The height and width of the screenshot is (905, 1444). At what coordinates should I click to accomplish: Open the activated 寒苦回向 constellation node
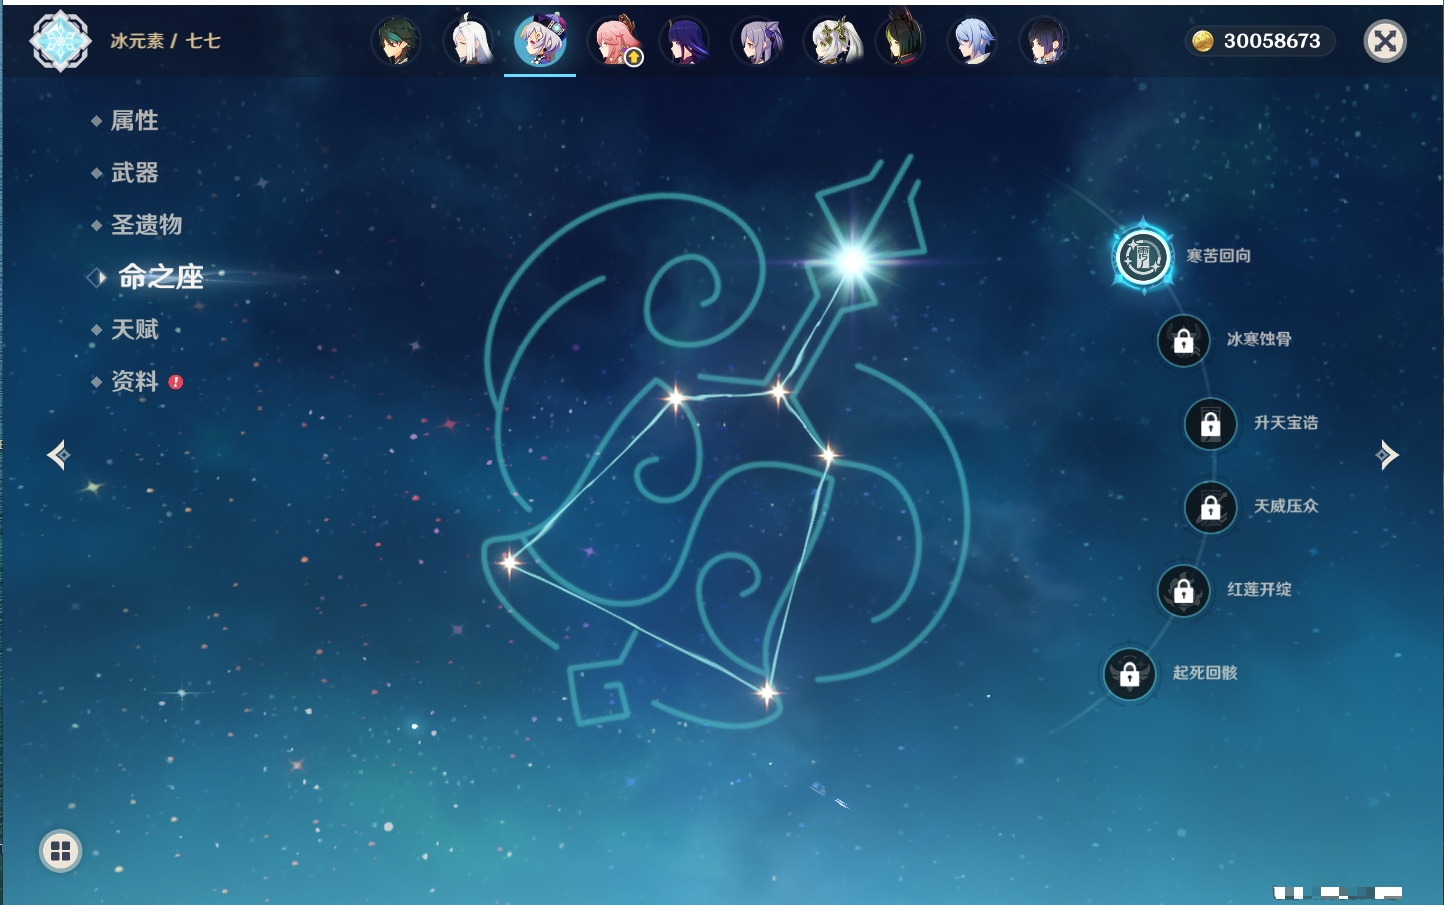(x=1142, y=257)
